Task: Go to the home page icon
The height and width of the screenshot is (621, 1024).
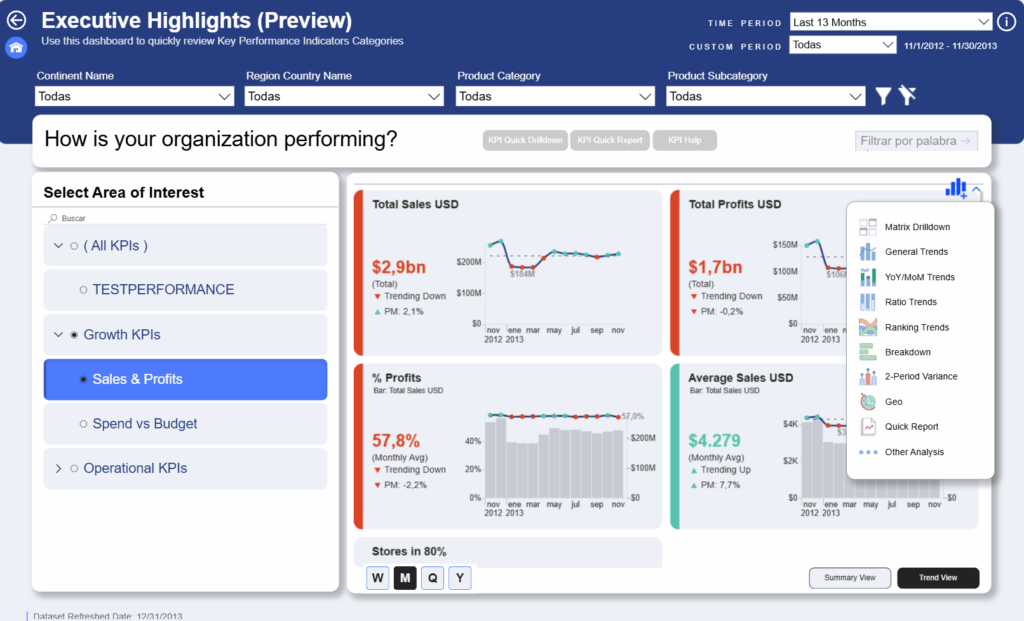Action: [16, 47]
